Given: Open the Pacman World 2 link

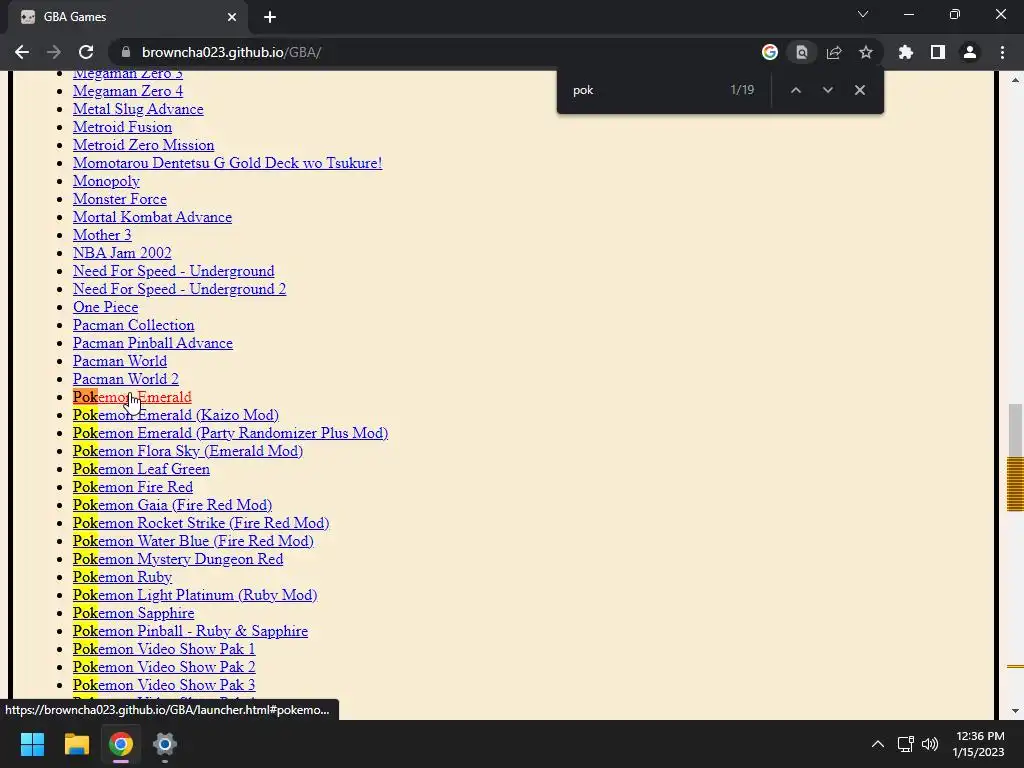Looking at the screenshot, I should point(125,379).
